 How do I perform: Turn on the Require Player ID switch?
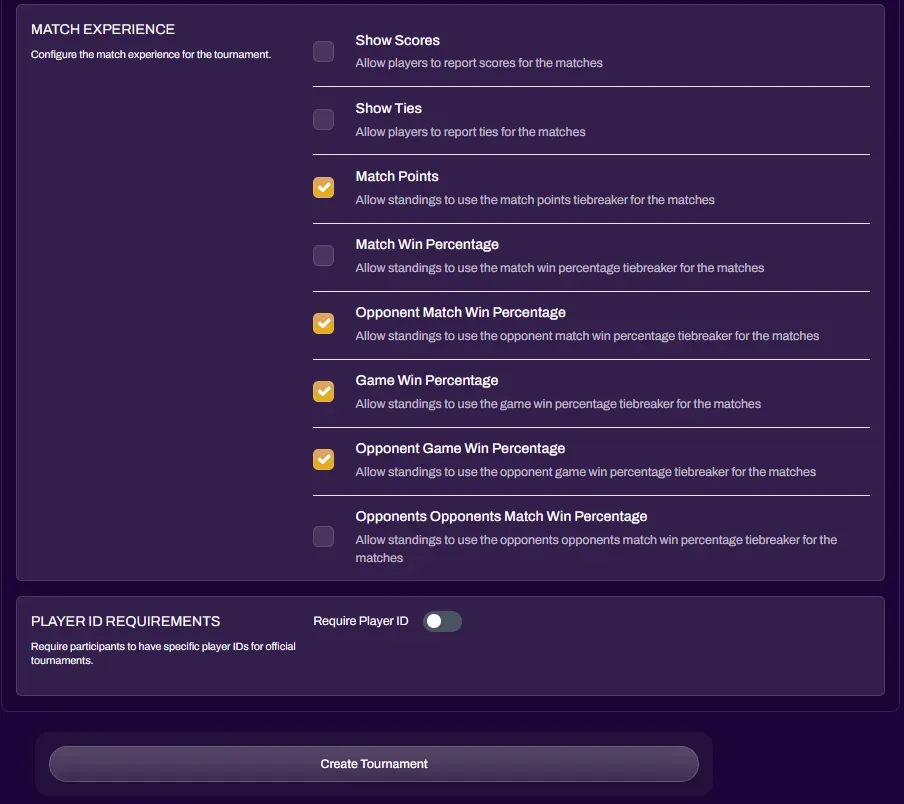coord(442,622)
